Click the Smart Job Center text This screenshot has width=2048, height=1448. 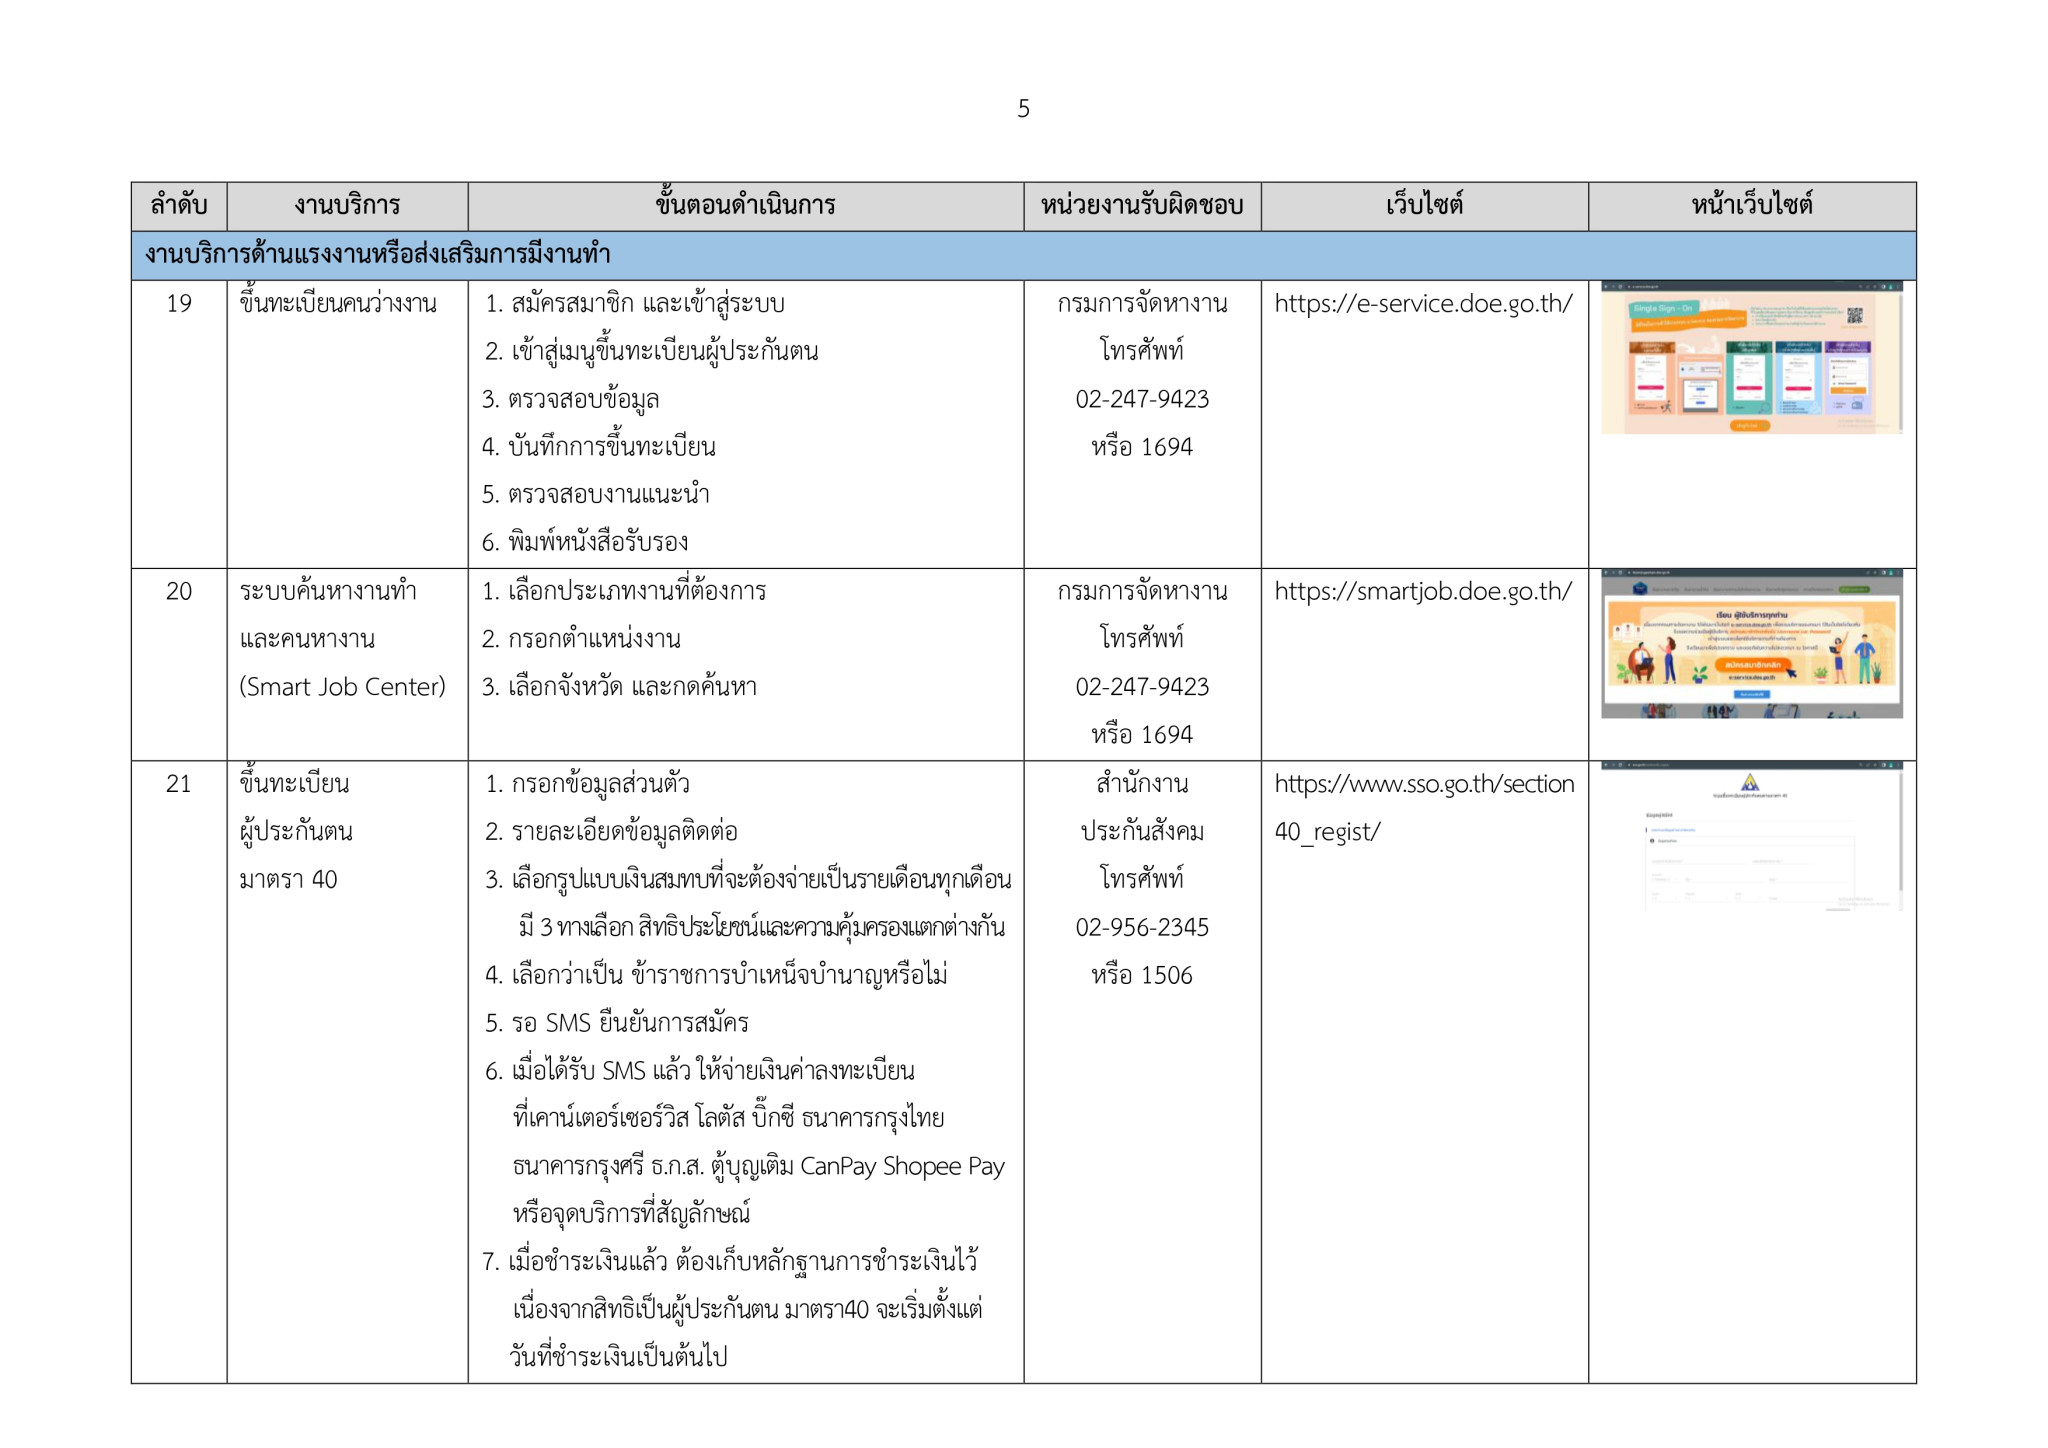coord(342,688)
